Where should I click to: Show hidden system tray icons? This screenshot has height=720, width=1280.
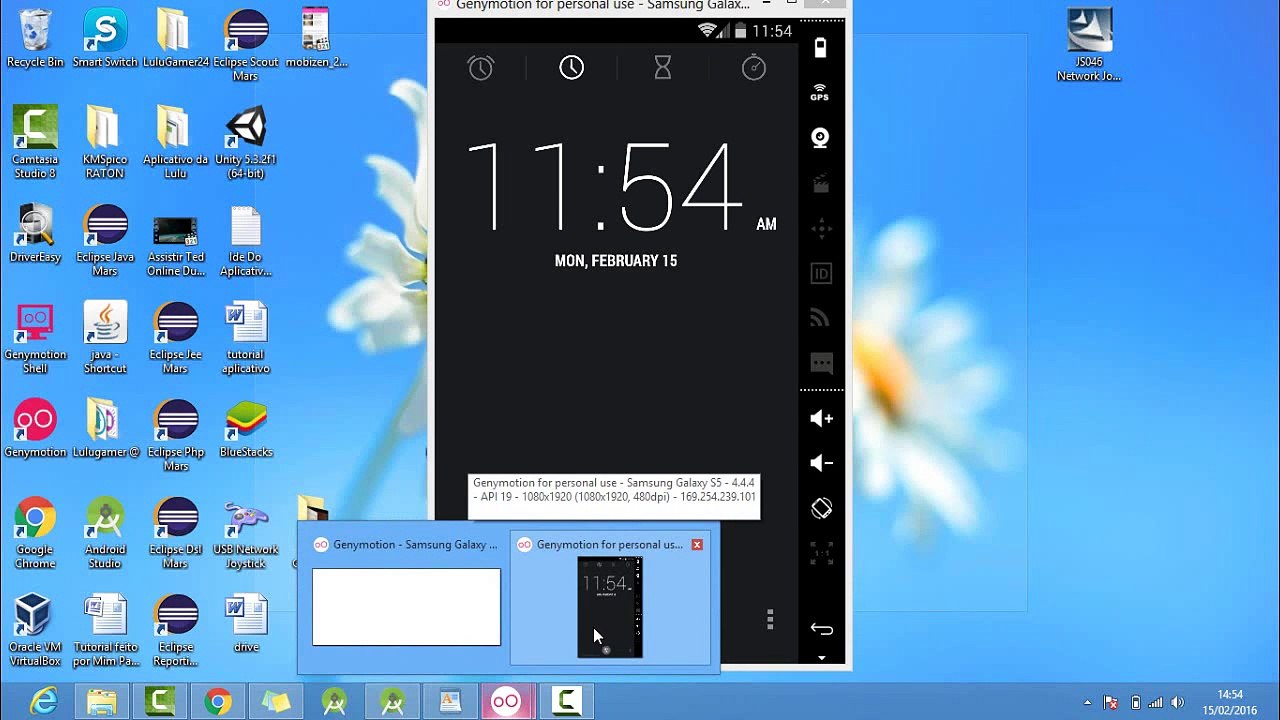coord(1088,702)
